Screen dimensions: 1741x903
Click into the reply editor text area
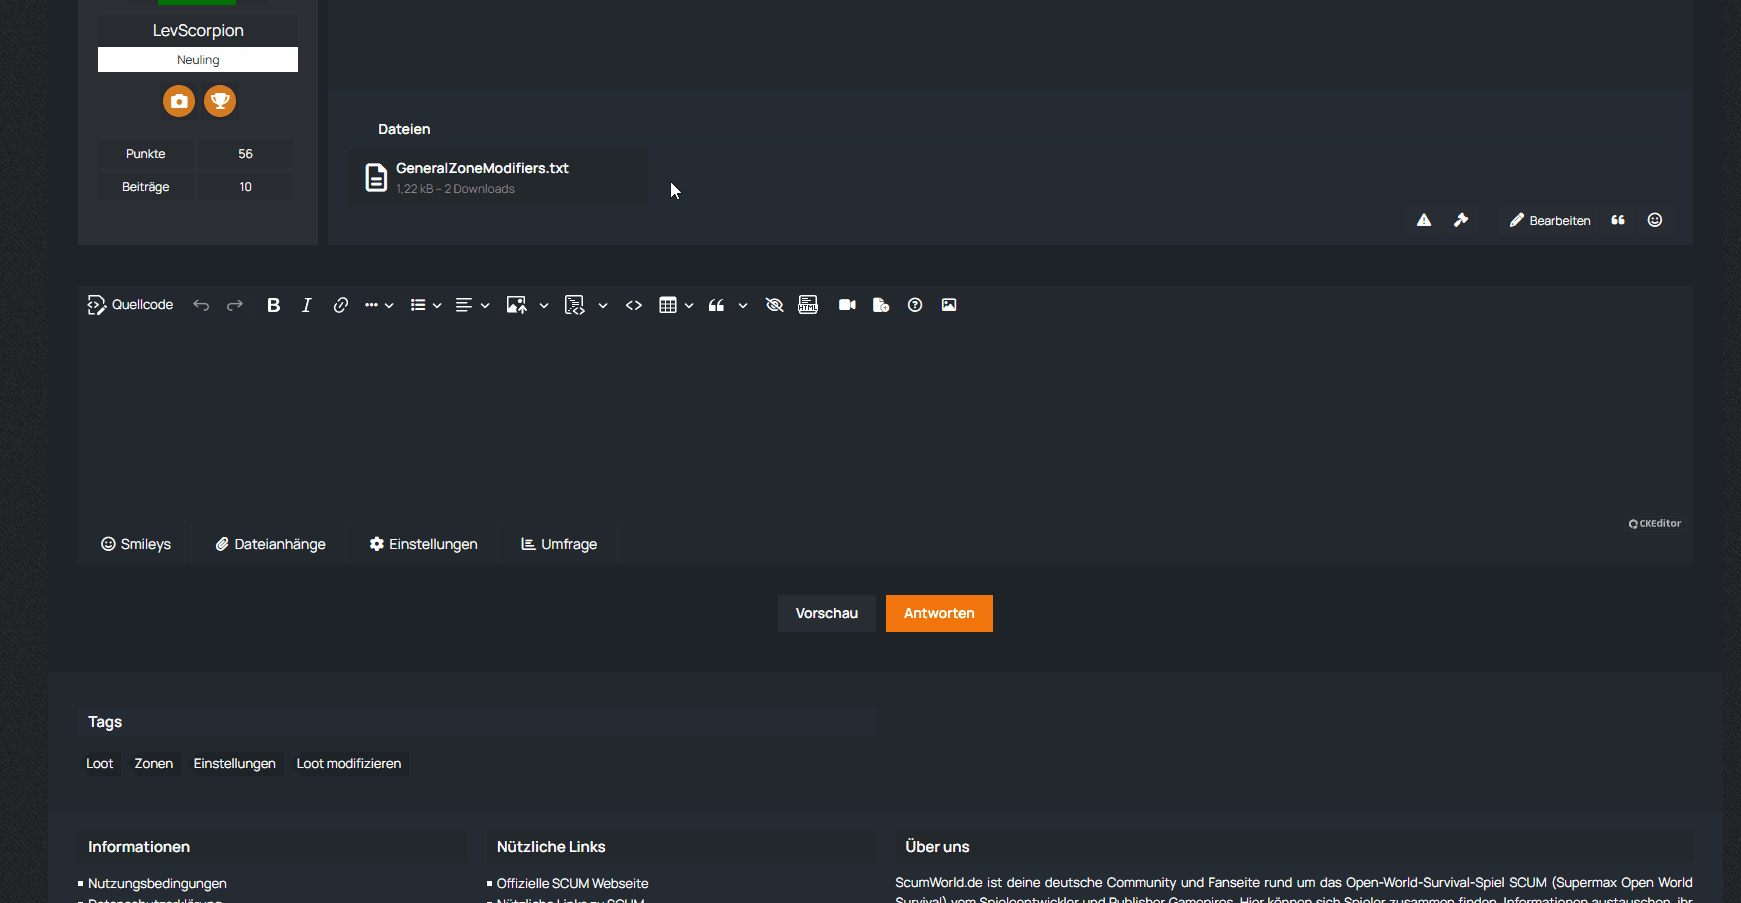point(880,420)
